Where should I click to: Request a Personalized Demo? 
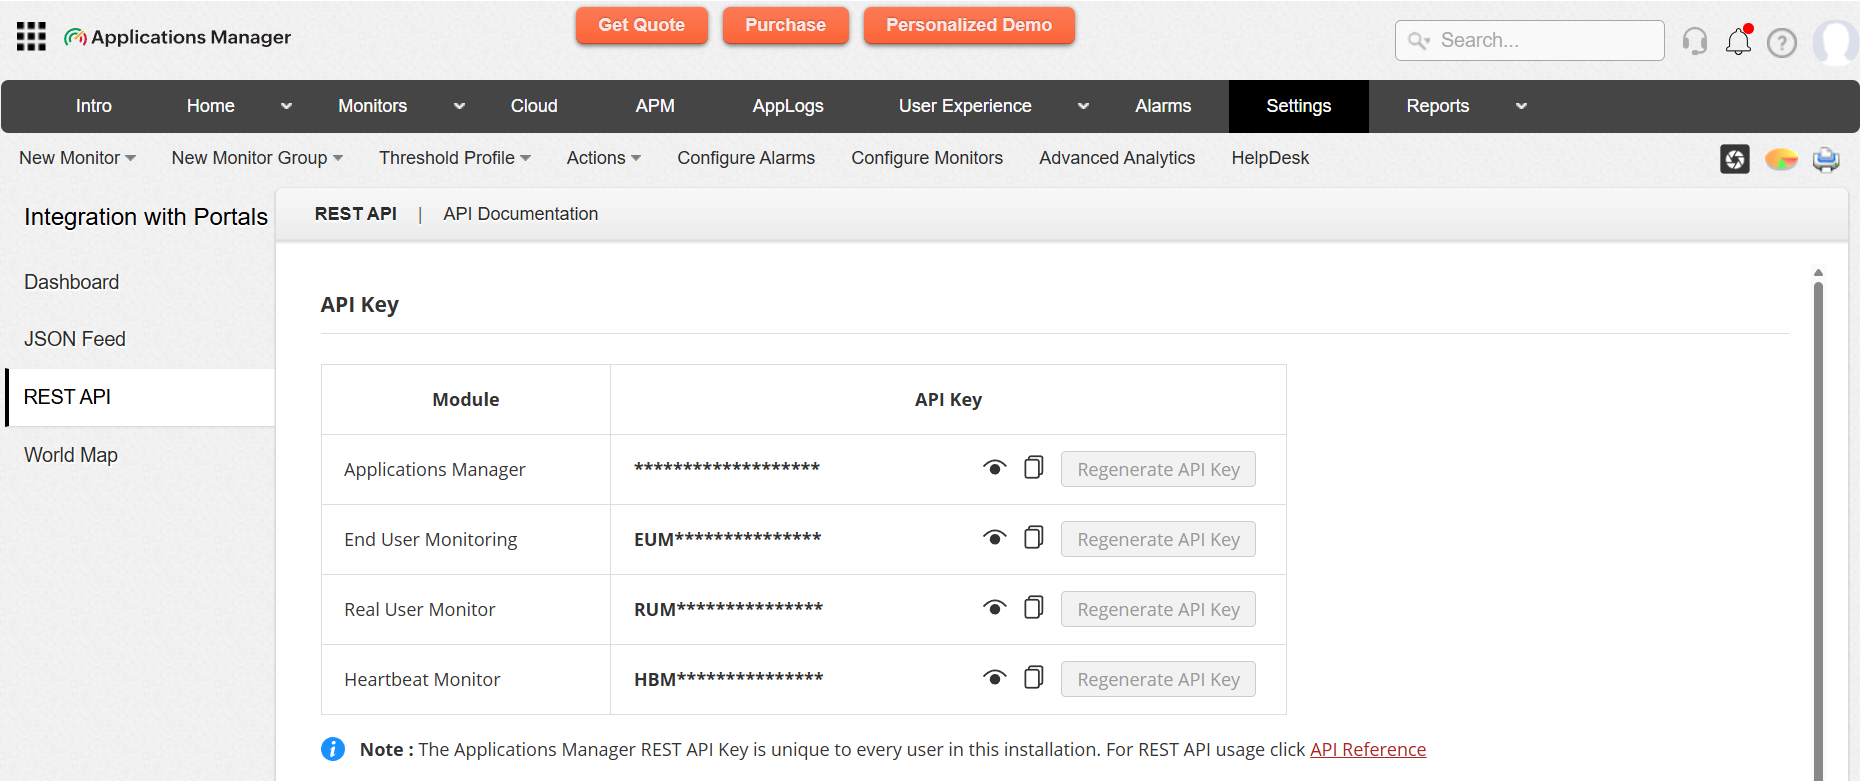(x=969, y=25)
